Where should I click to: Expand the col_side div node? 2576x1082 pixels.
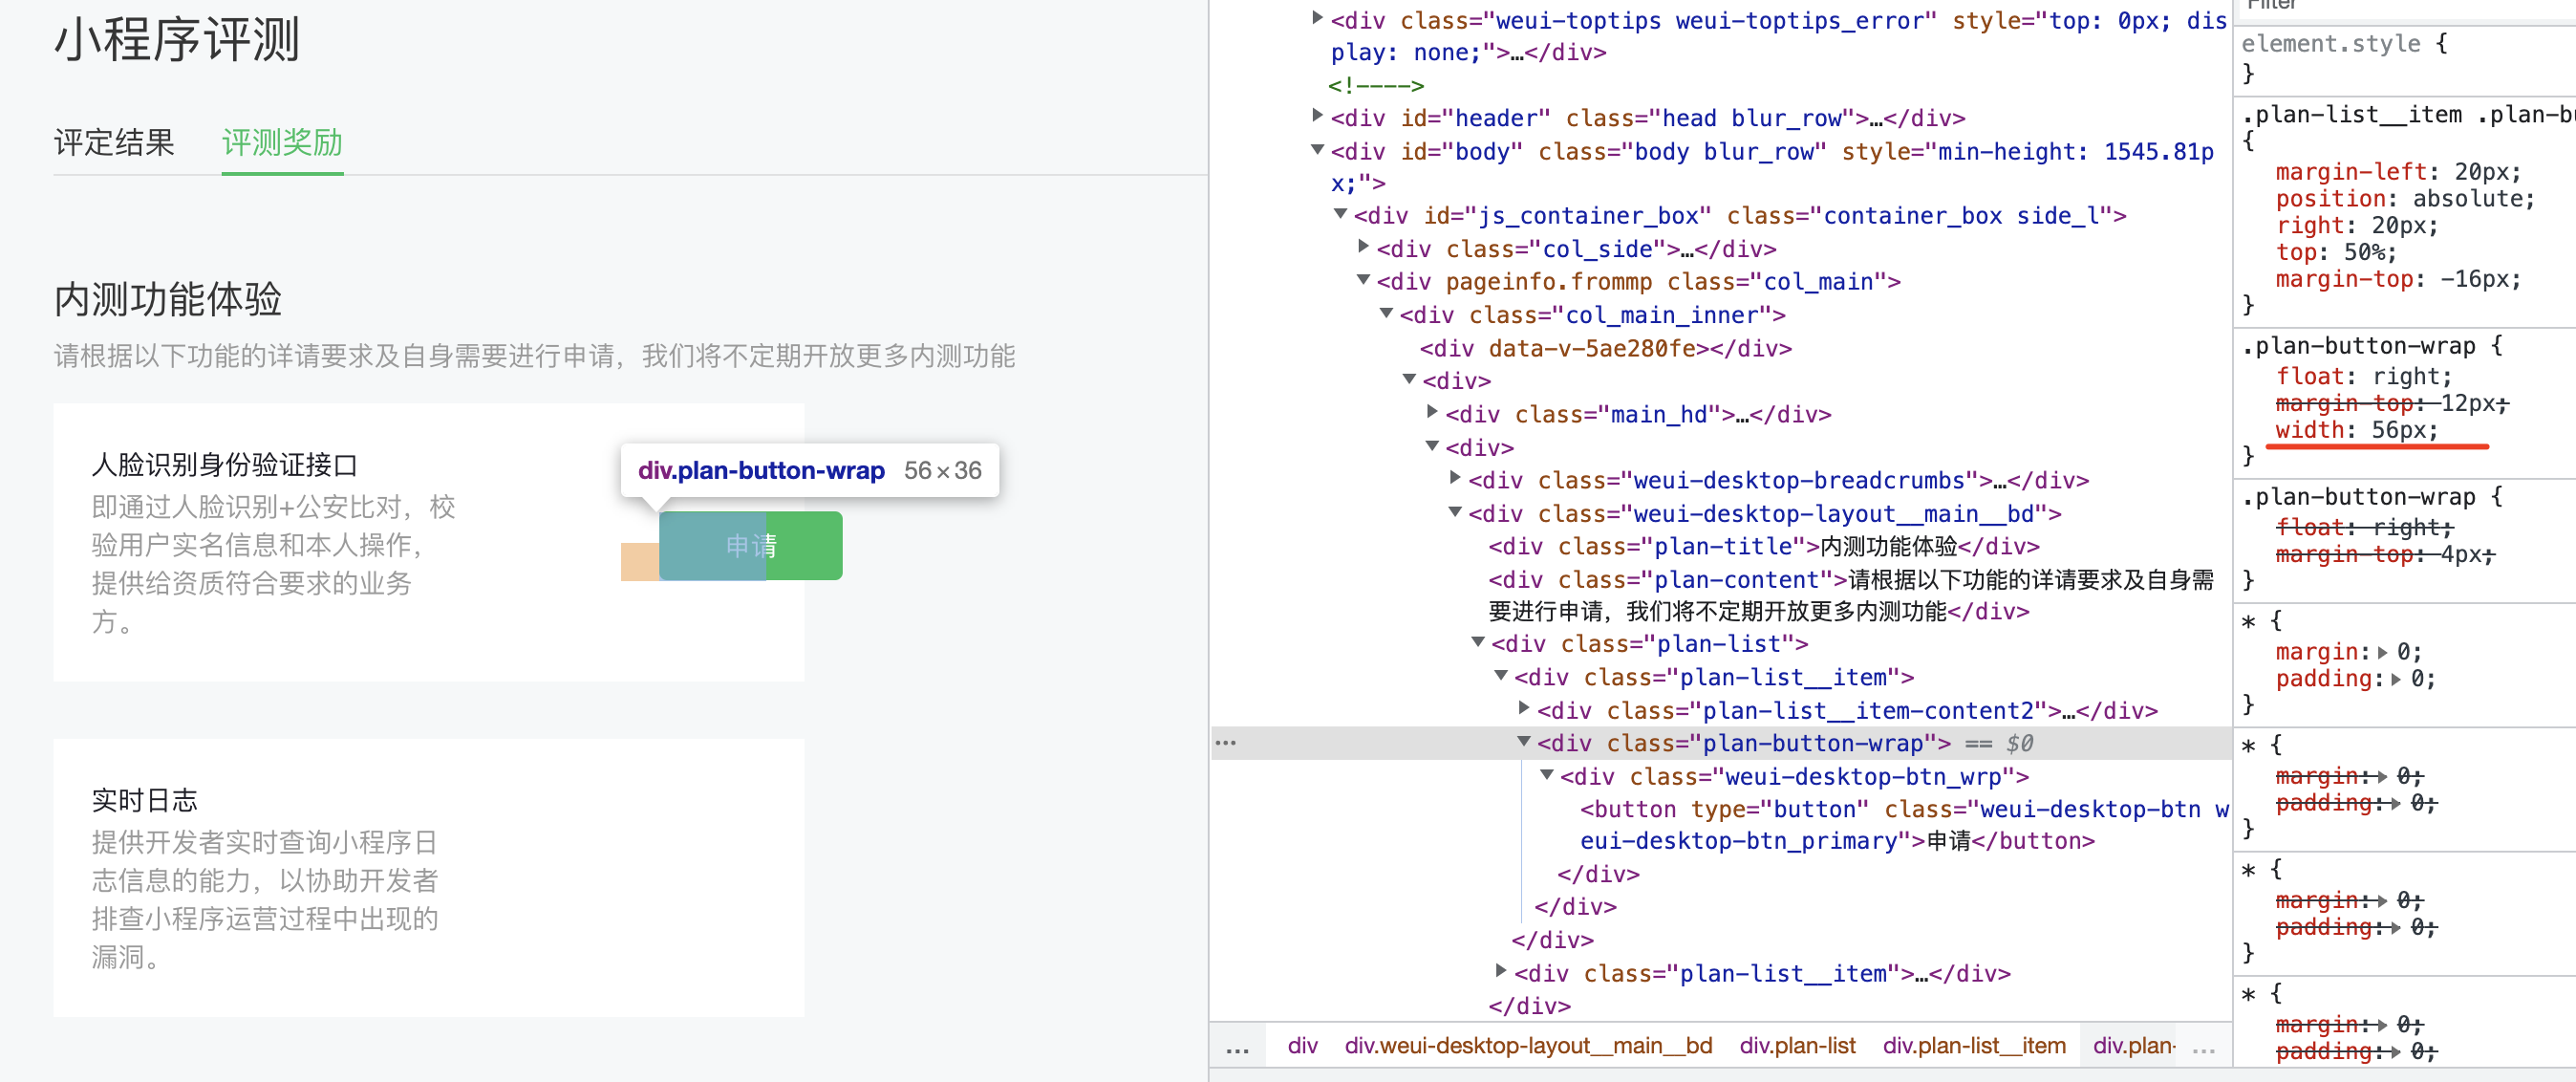tap(1364, 247)
